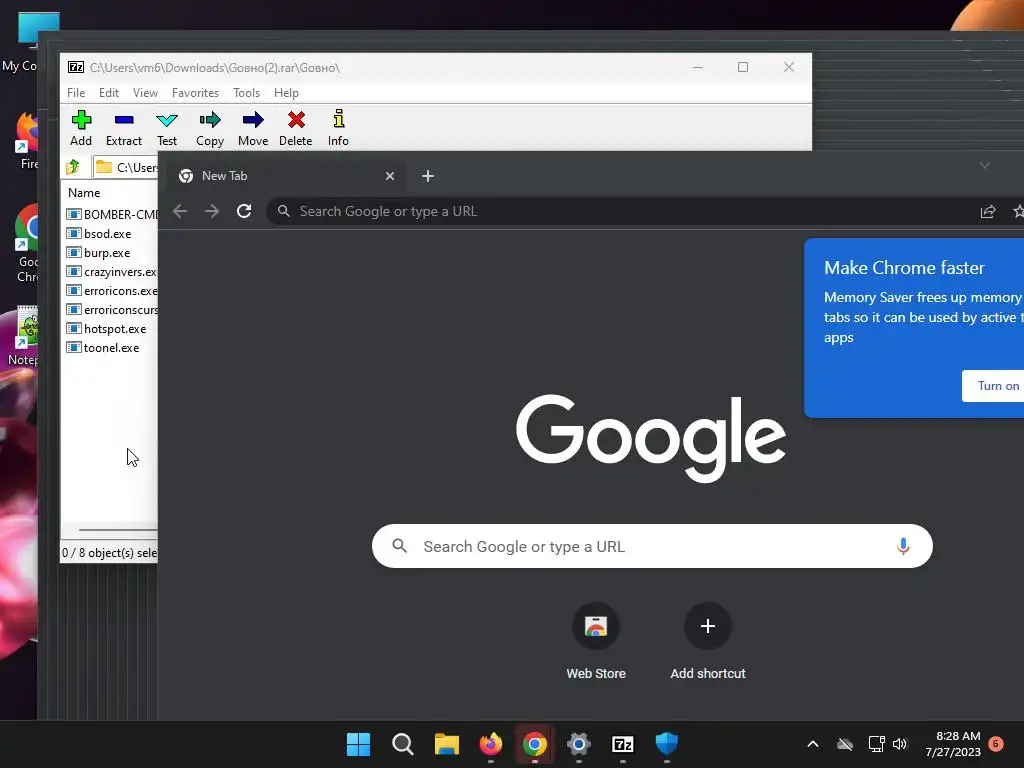This screenshot has height=768, width=1024.
Task: Minimize the 7-Zip window
Action: point(697,67)
